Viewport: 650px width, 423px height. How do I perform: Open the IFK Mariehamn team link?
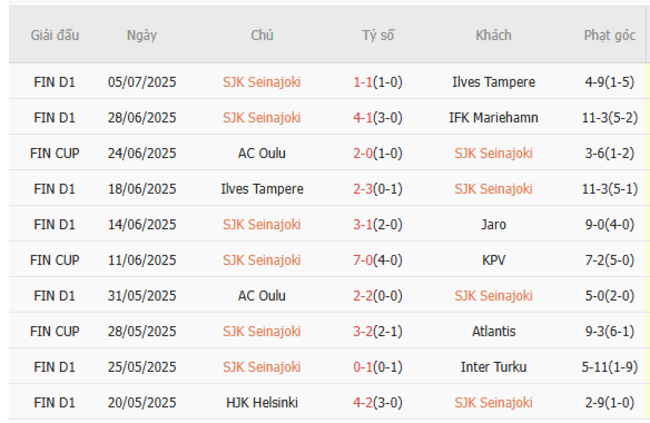point(493,117)
